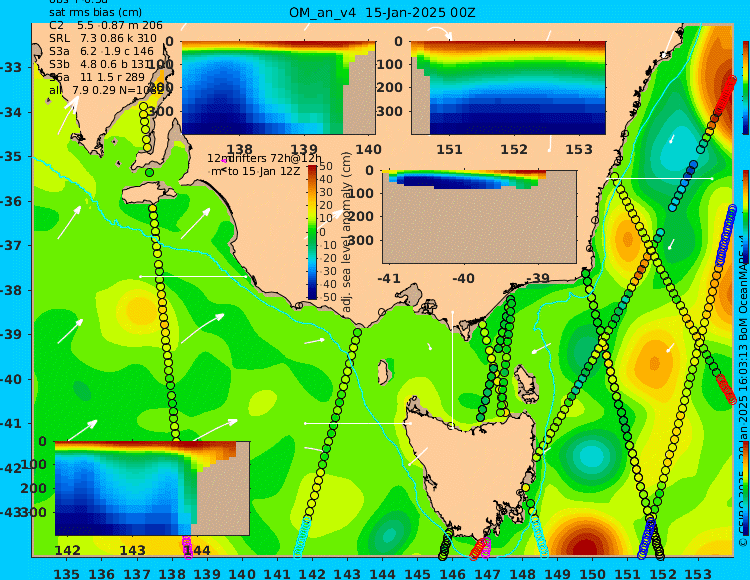Click the 143 label under the bottom-left inset

(x=132, y=550)
